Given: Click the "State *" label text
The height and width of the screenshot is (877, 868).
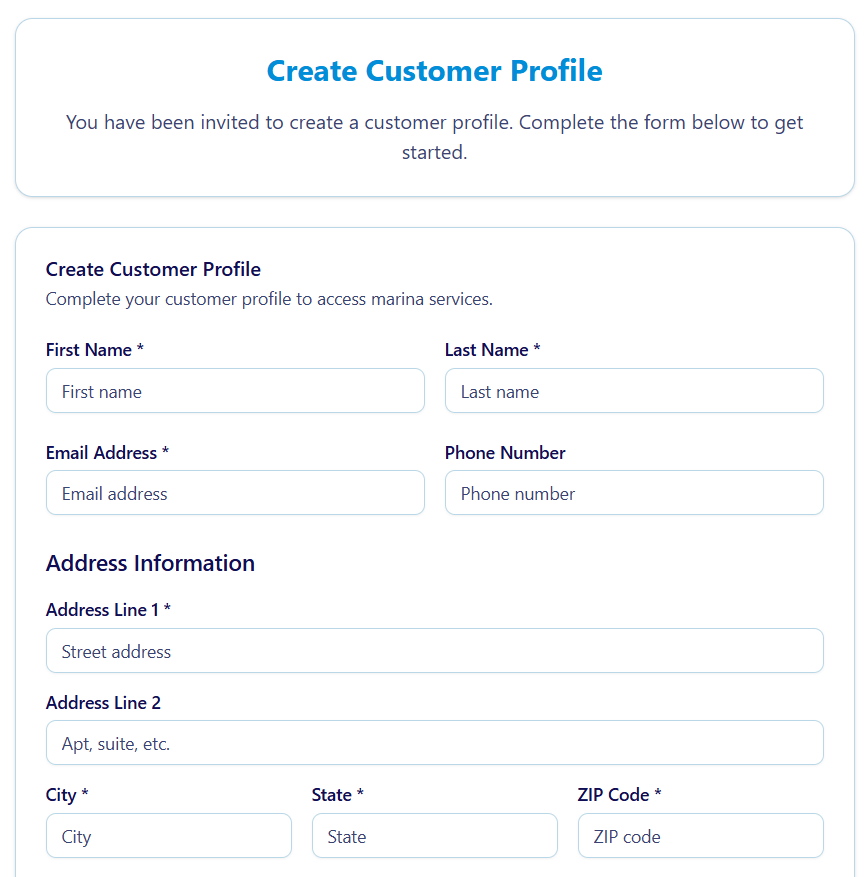Looking at the screenshot, I should 337,795.
